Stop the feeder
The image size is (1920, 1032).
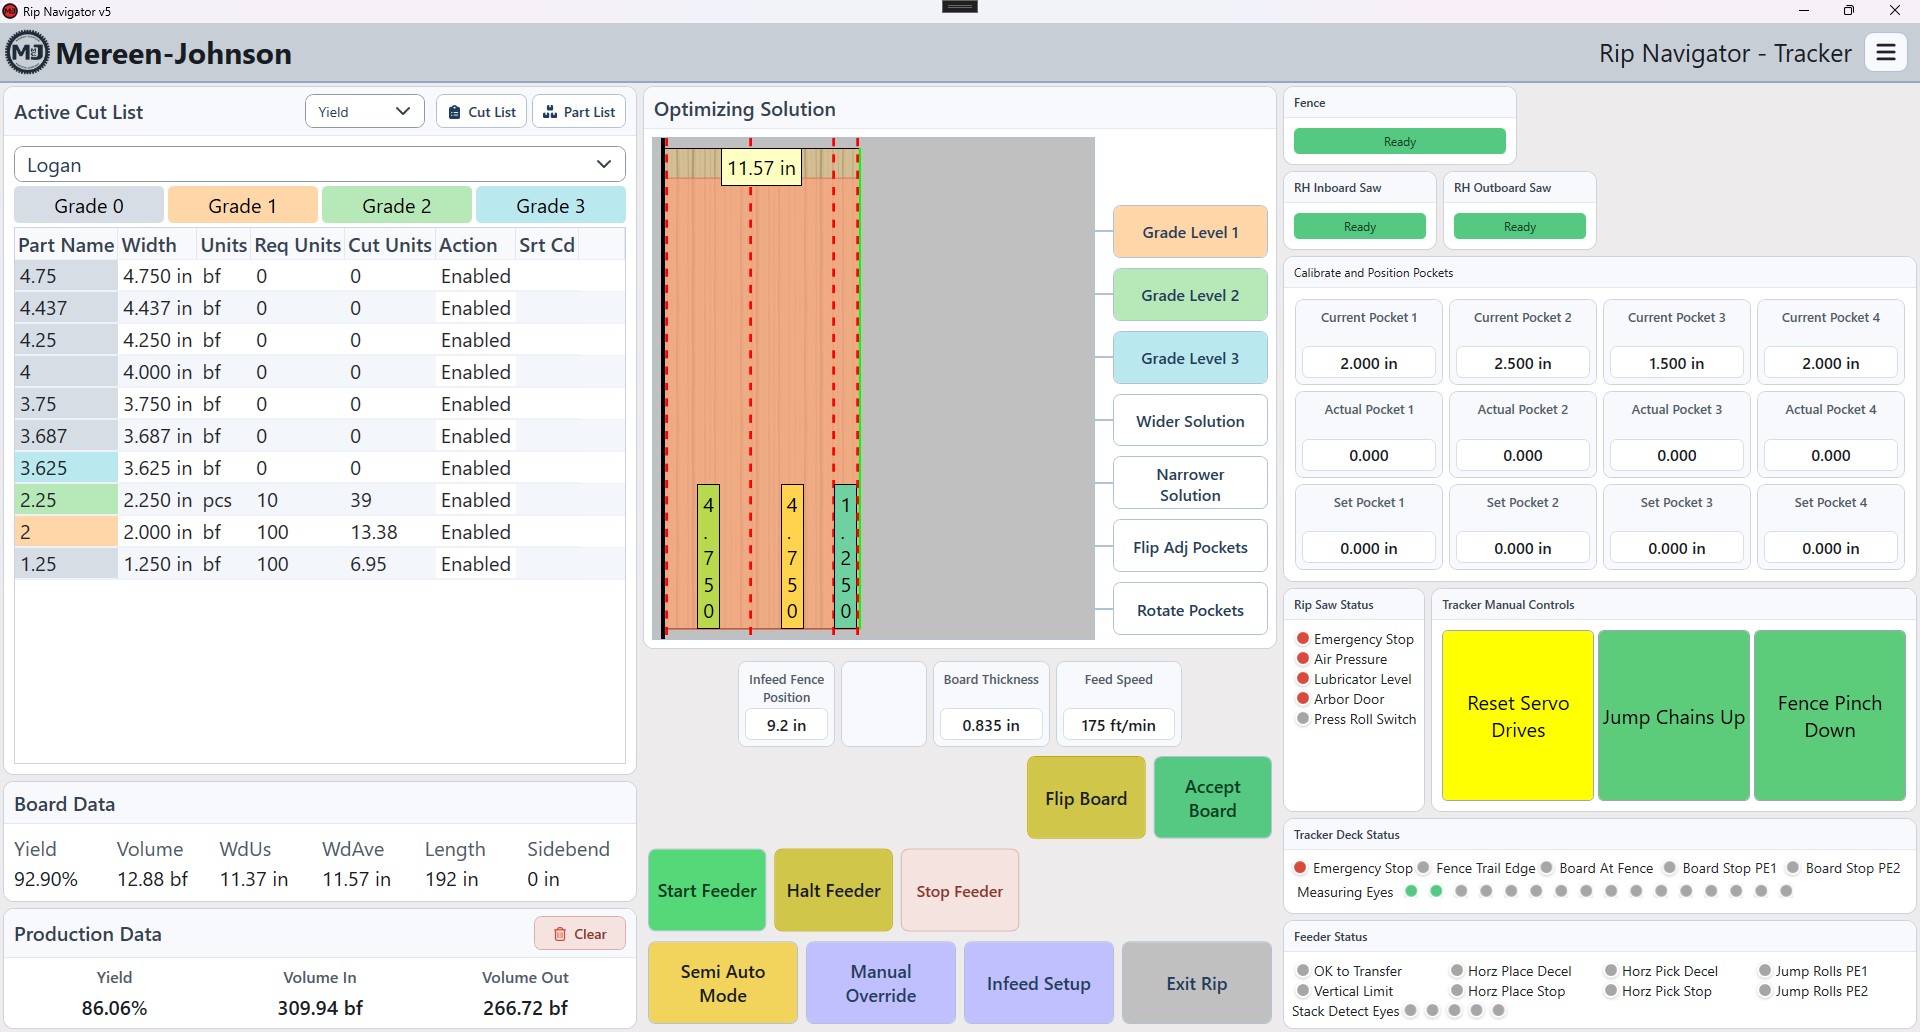(x=960, y=890)
